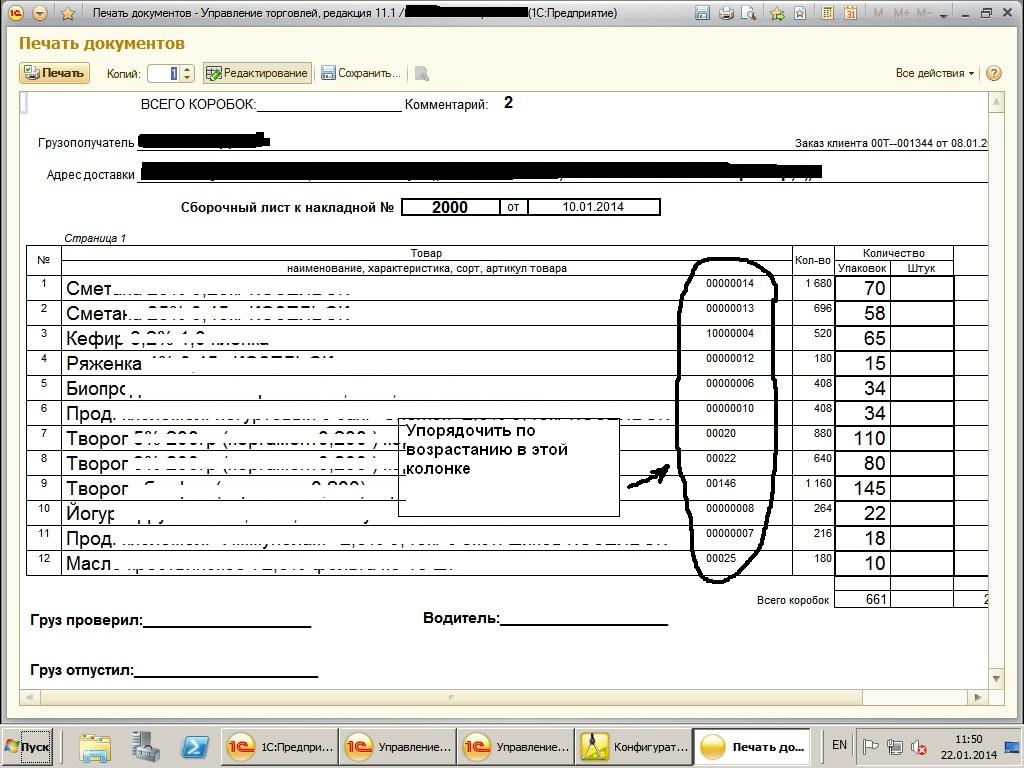The width and height of the screenshot is (1024, 768).
Task: Expand the Все действия dropdown
Action: (935, 73)
